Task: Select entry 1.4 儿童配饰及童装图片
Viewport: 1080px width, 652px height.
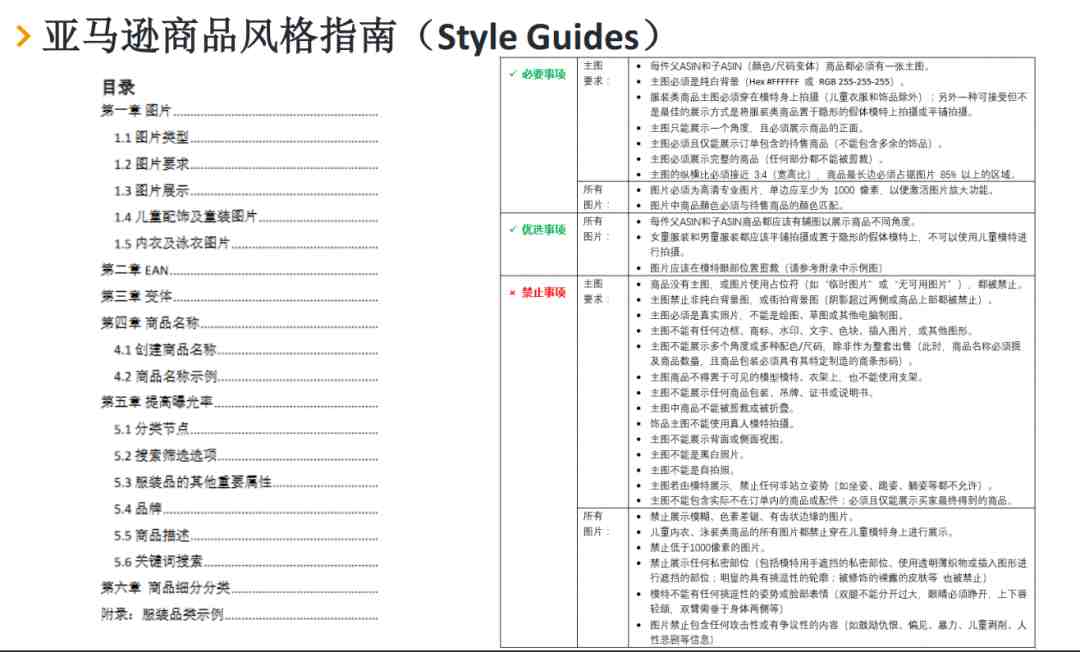Action: point(246,217)
